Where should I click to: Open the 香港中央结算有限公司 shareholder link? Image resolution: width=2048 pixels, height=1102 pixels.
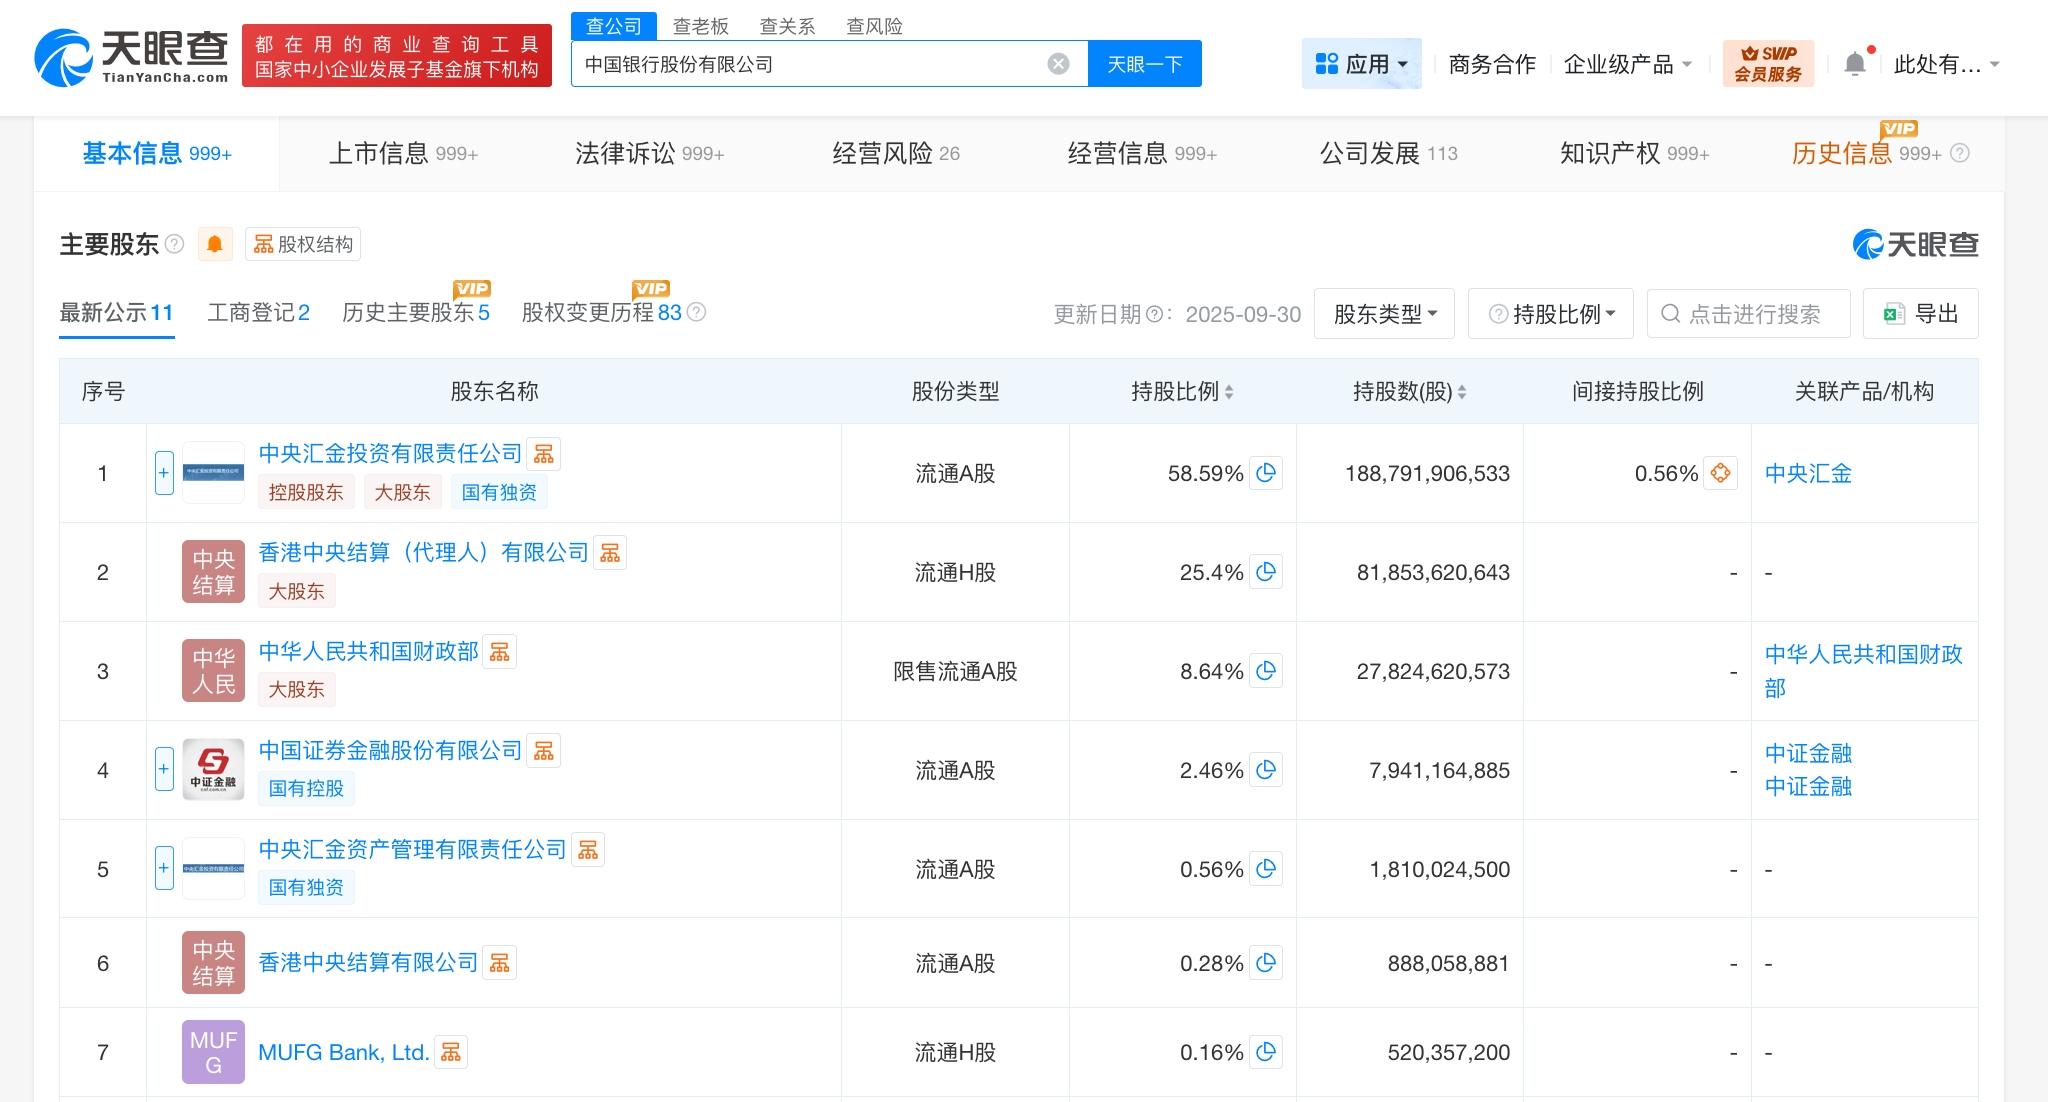368,962
